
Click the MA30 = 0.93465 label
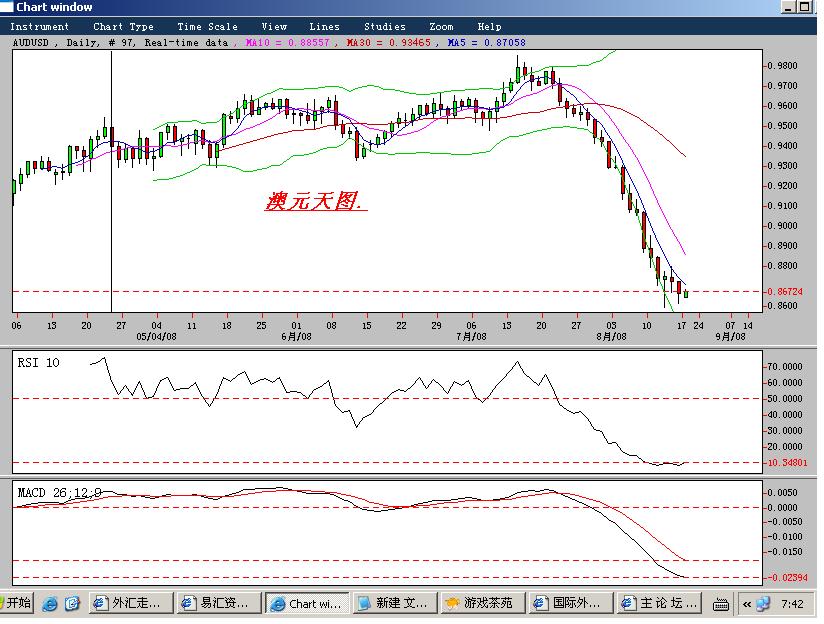point(389,43)
